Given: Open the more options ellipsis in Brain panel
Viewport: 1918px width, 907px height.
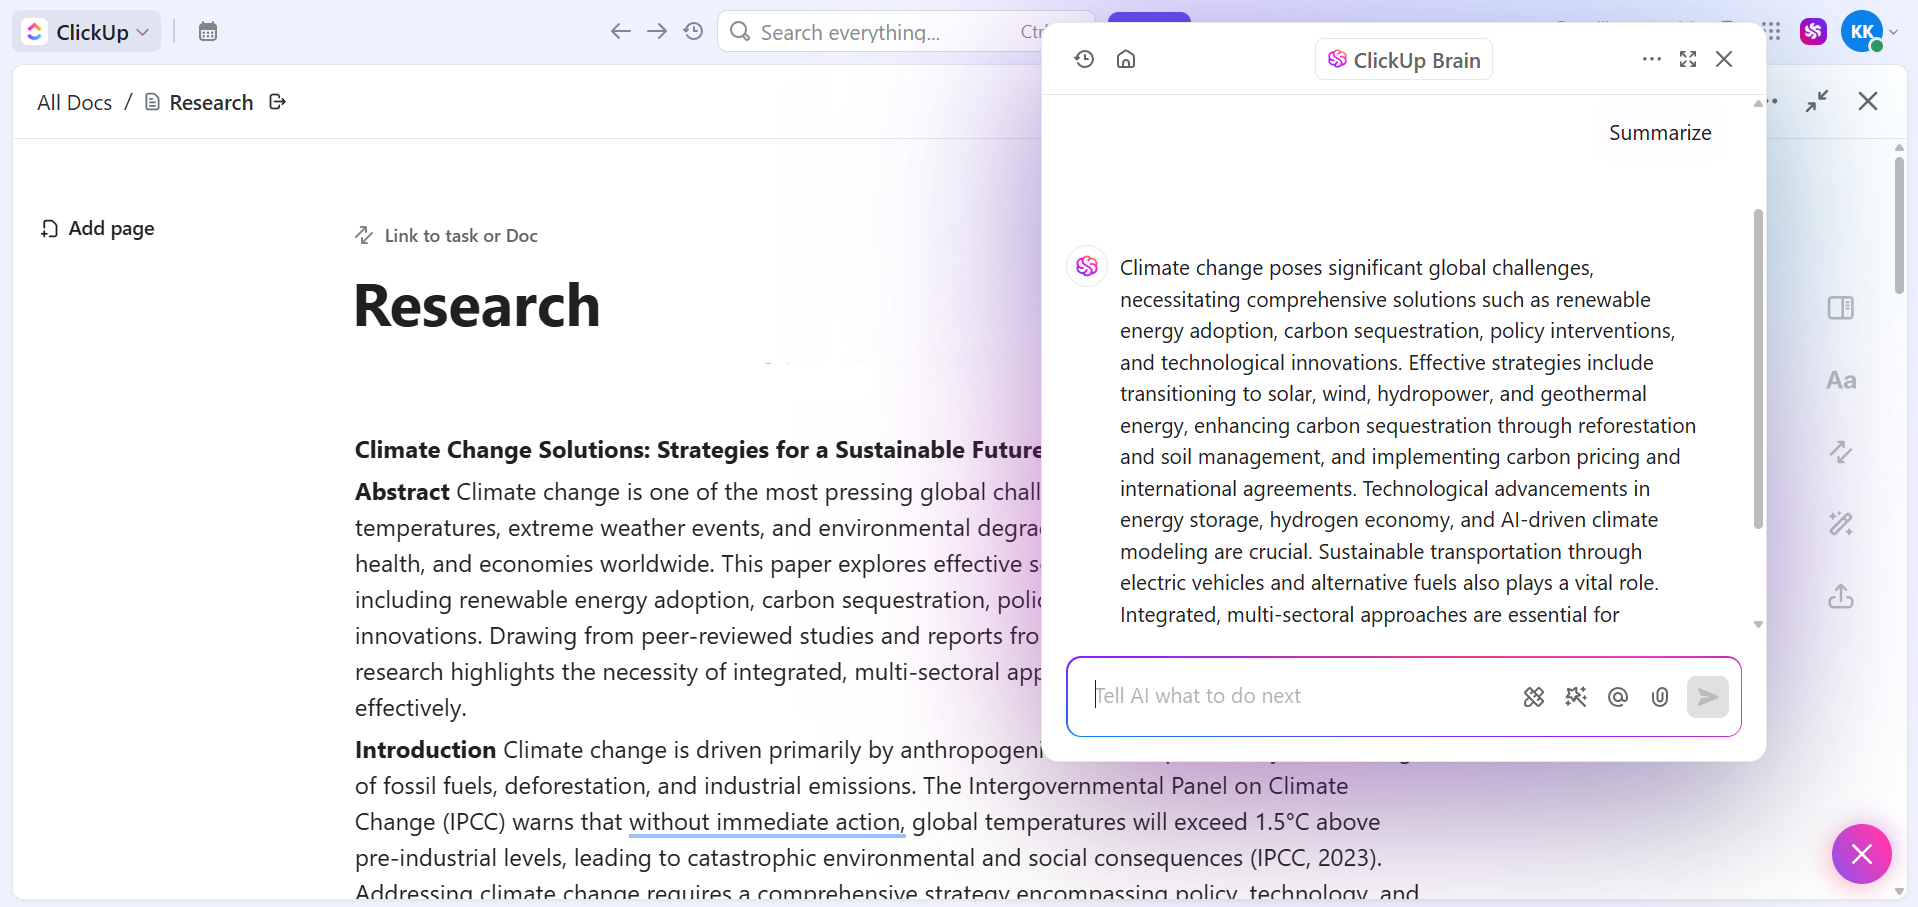Looking at the screenshot, I should click(1651, 59).
